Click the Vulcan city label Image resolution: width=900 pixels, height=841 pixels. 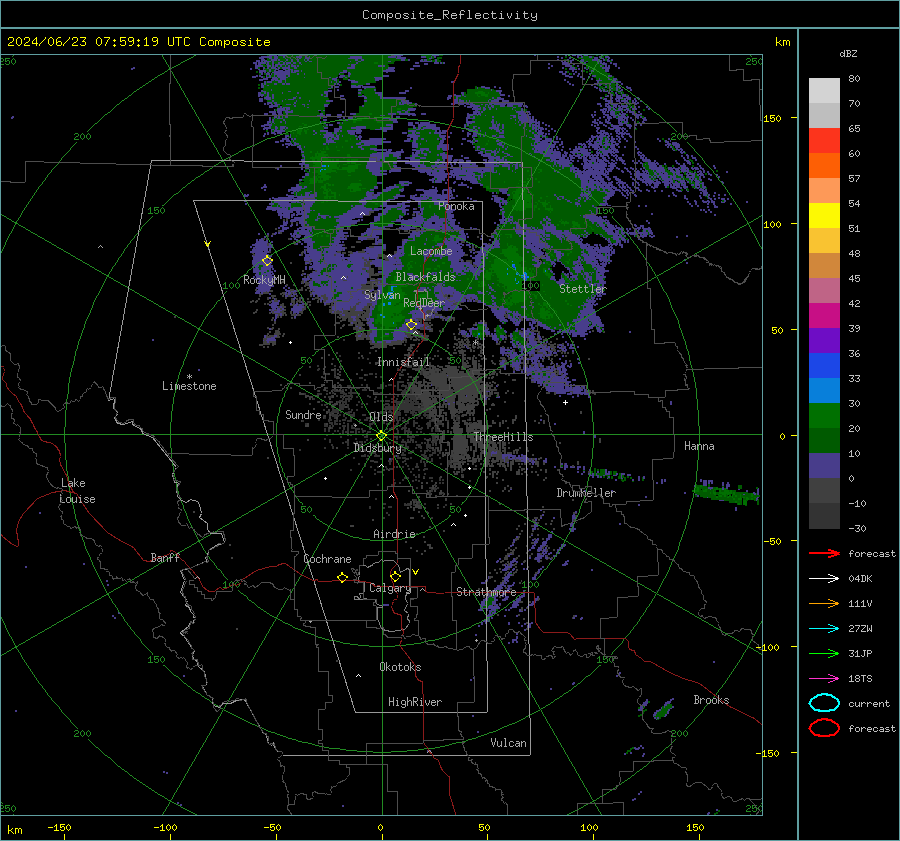pos(509,743)
